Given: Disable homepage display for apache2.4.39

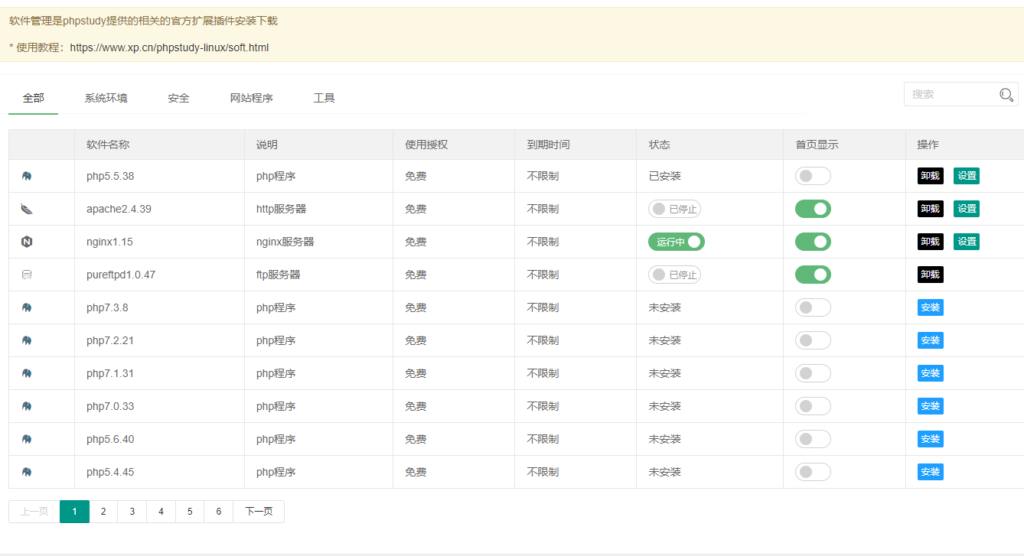Looking at the screenshot, I should [x=812, y=209].
